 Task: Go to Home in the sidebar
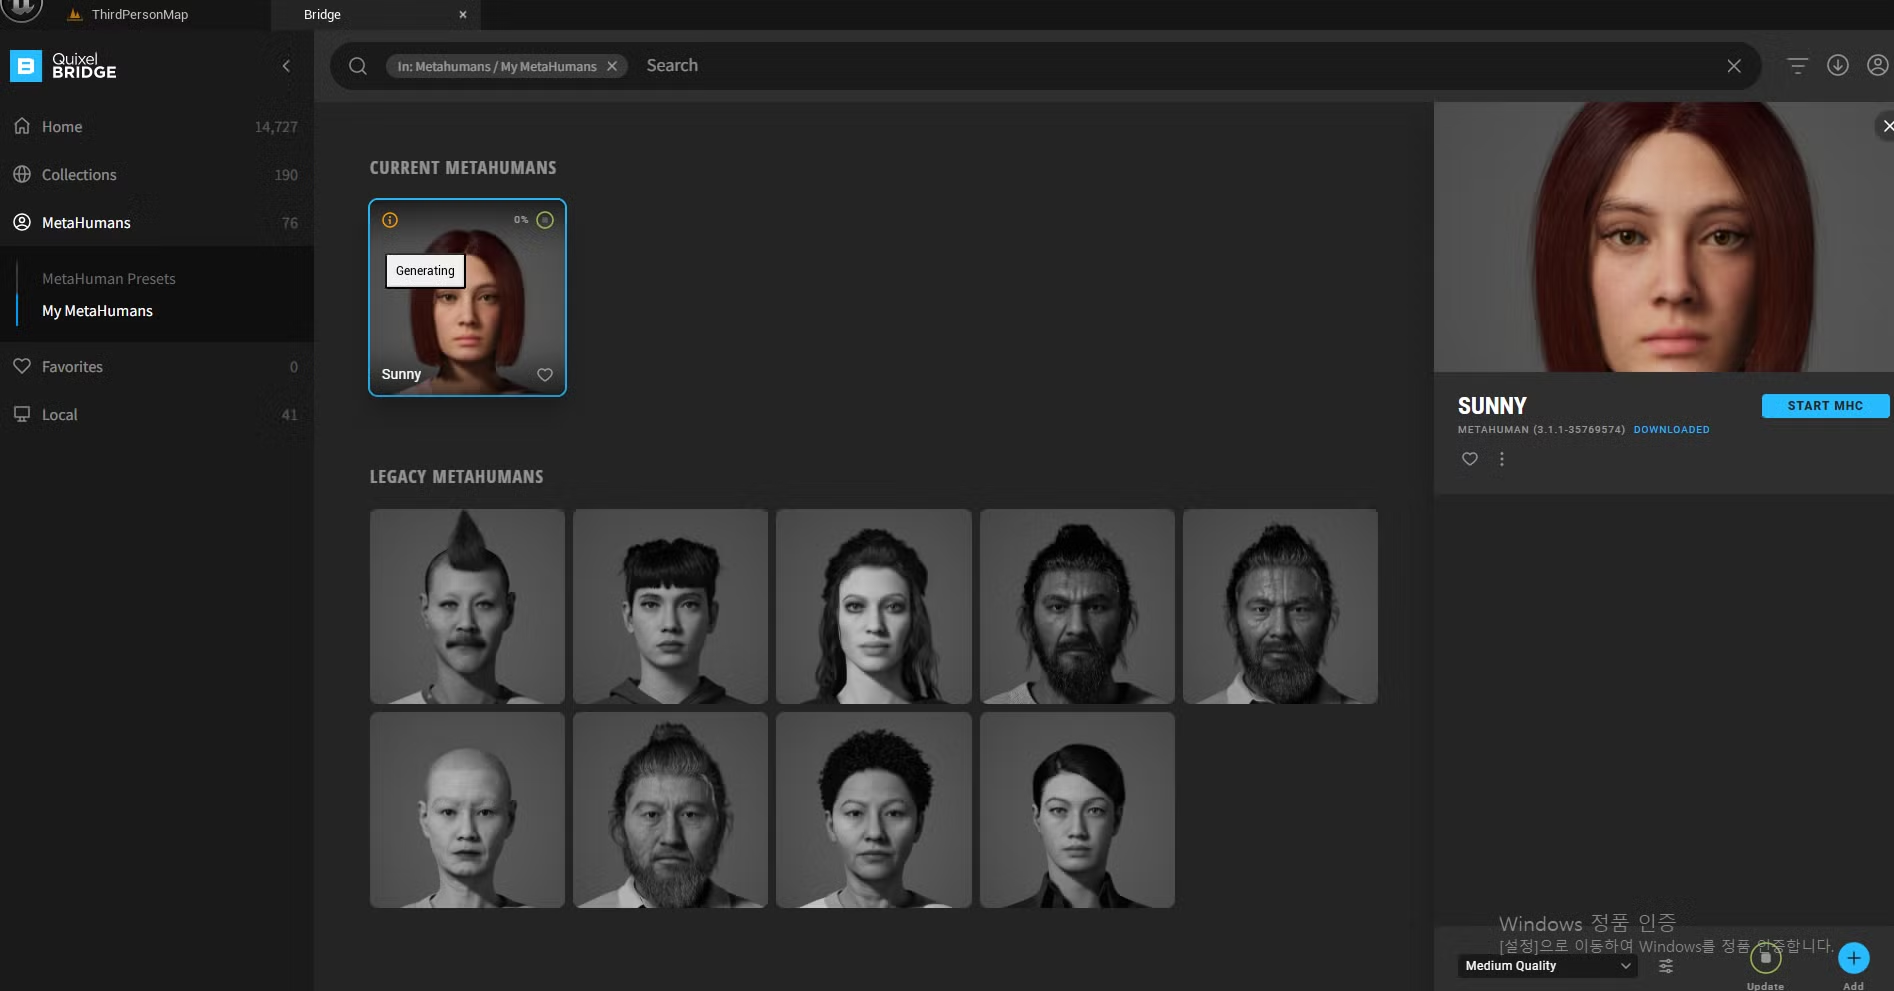(157, 127)
